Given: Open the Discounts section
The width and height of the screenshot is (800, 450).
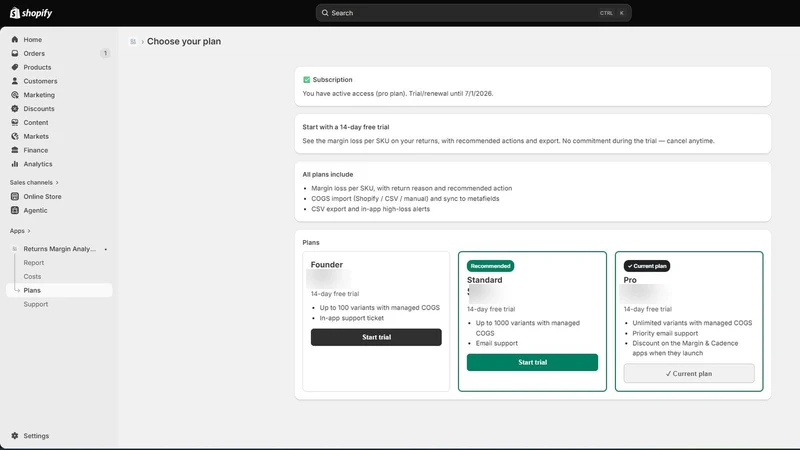Looking at the screenshot, I should click(39, 108).
